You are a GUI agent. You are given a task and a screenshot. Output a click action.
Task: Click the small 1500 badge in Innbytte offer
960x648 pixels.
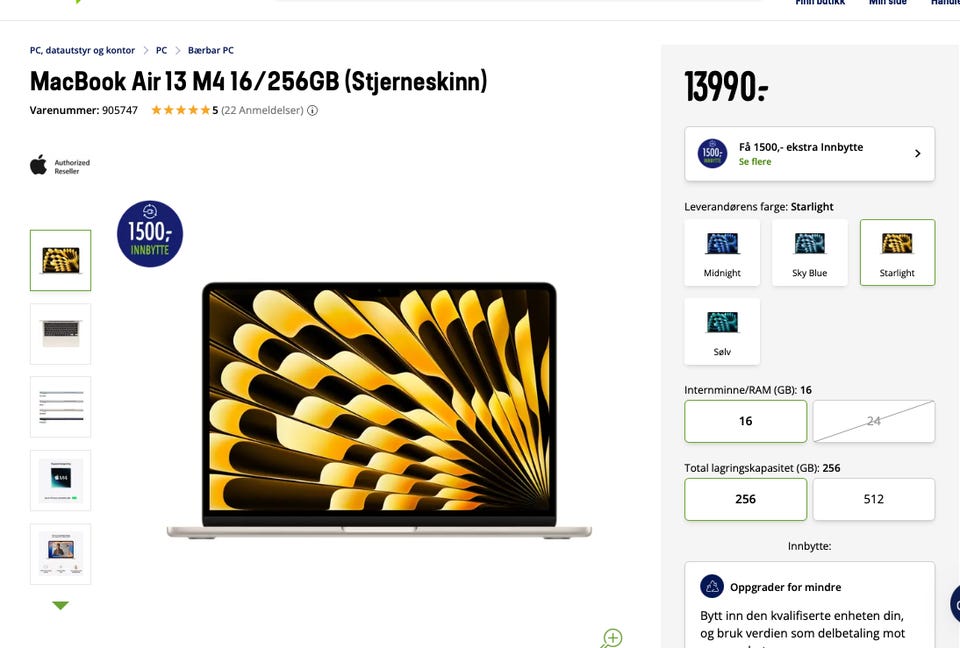(713, 153)
